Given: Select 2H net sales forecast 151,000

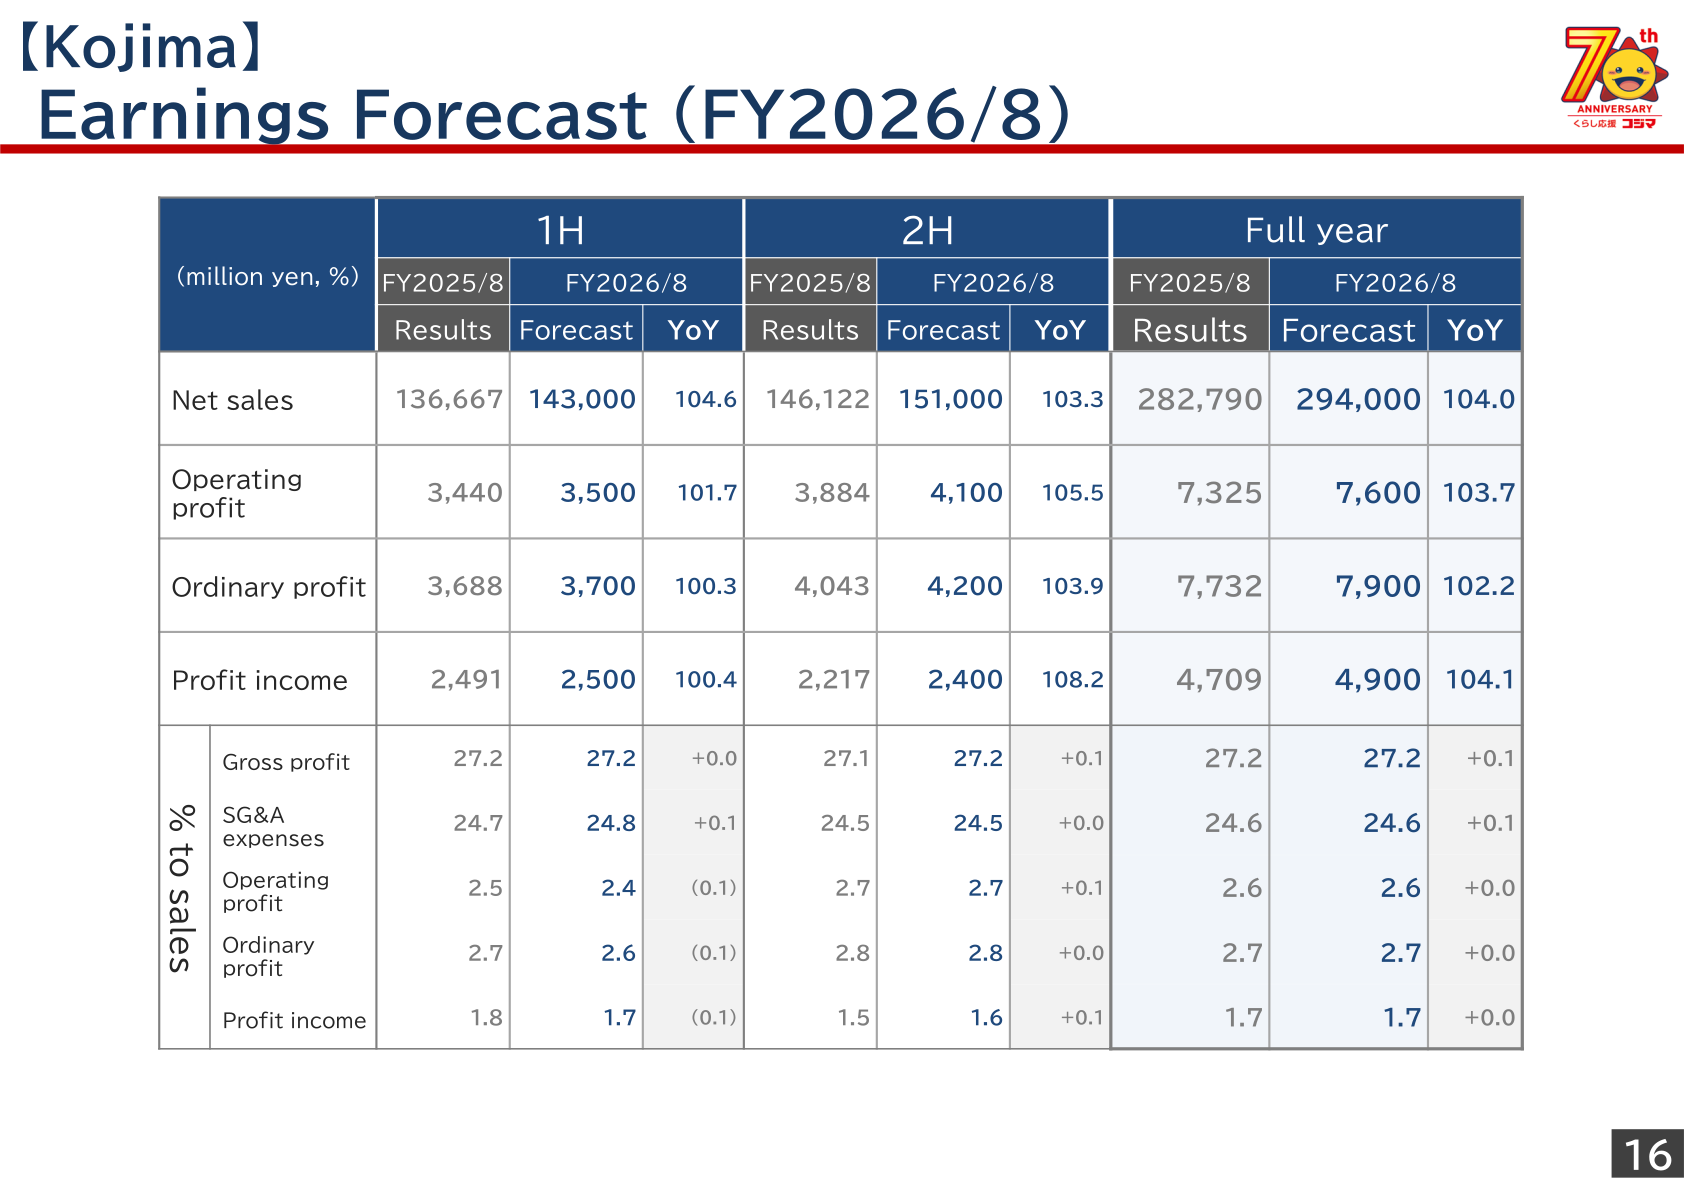Looking at the screenshot, I should tap(950, 399).
